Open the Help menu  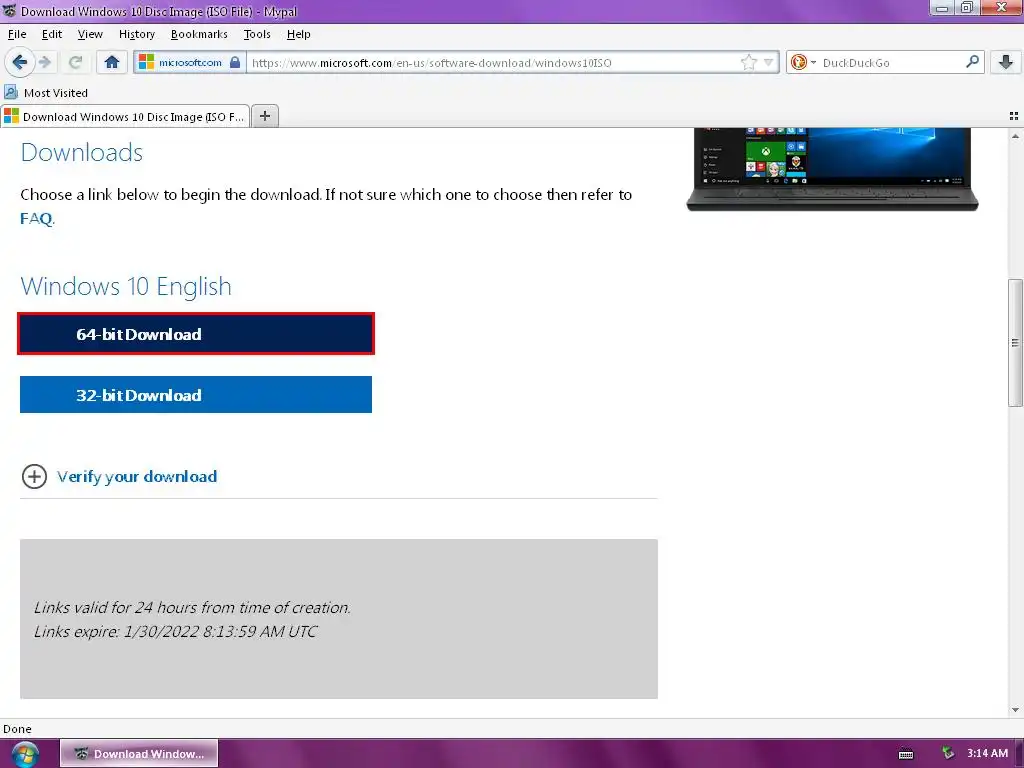[x=298, y=34]
